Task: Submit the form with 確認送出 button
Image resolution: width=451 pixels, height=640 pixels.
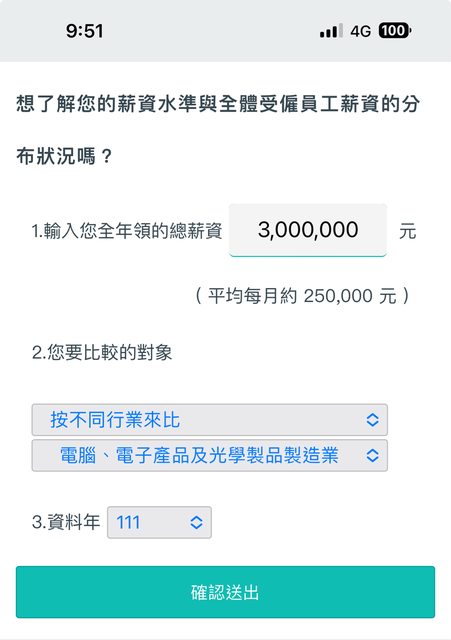Action: [225, 592]
